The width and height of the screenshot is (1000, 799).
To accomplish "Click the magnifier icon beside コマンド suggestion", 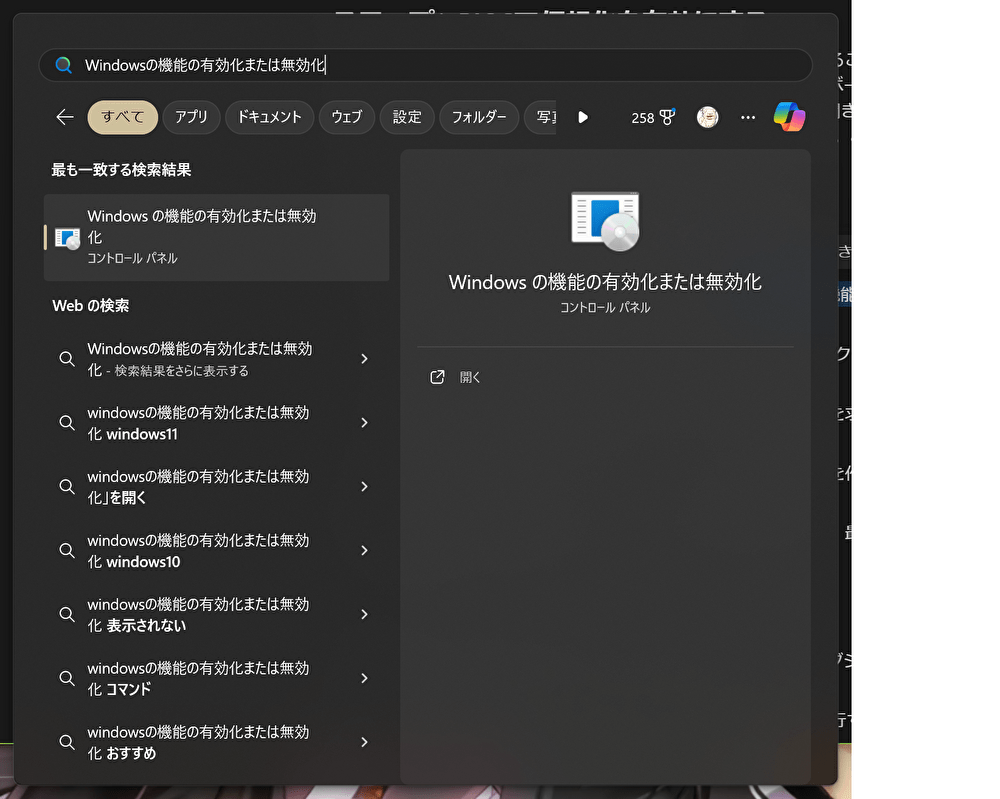I will (67, 678).
